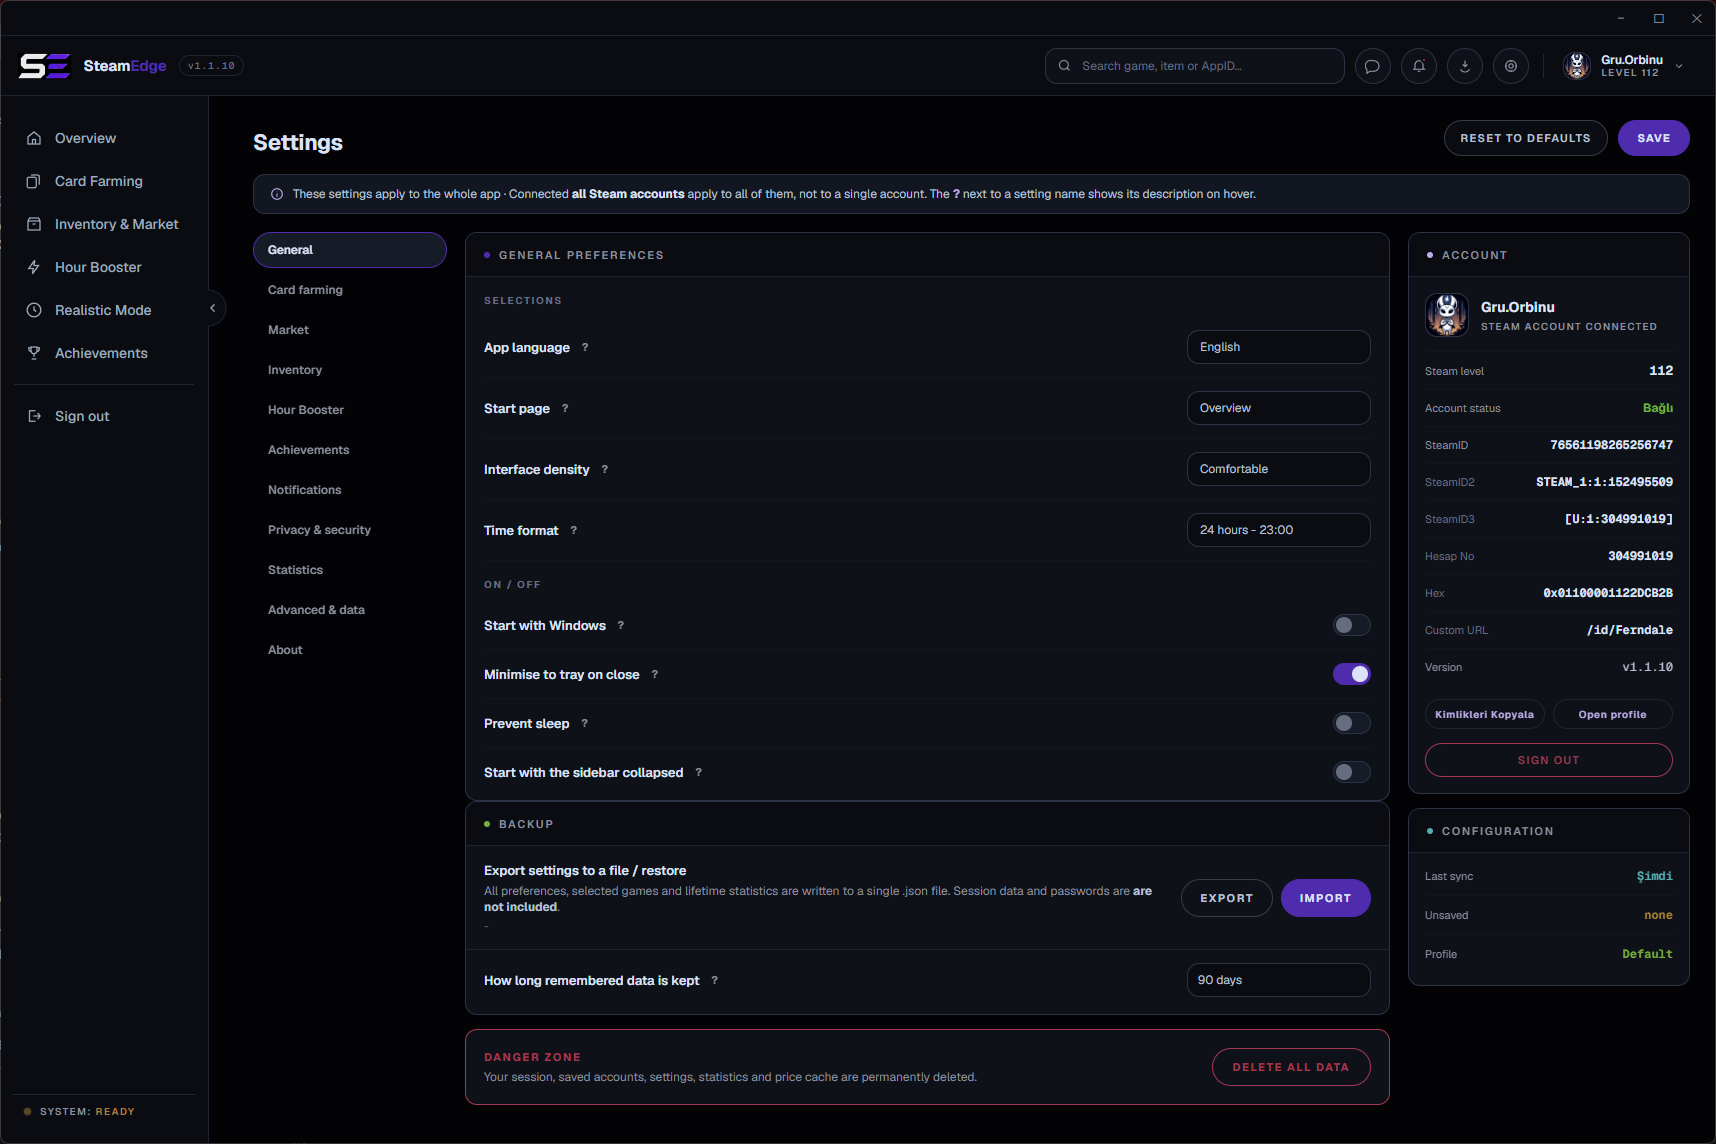The height and width of the screenshot is (1144, 1716).
Task: Open the Notifications settings tab
Action: (x=350, y=490)
